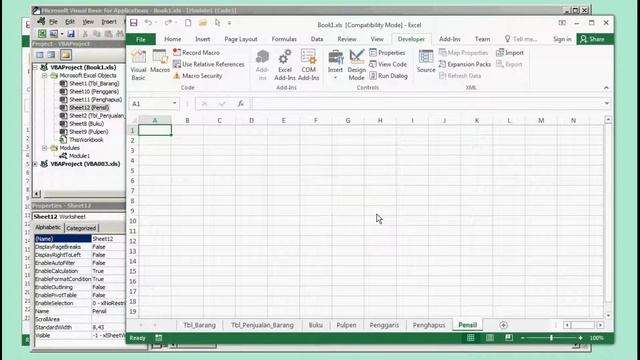The height and width of the screenshot is (360, 640).
Task: Click Toggle Folders icon in Project pane
Action: [66, 55]
